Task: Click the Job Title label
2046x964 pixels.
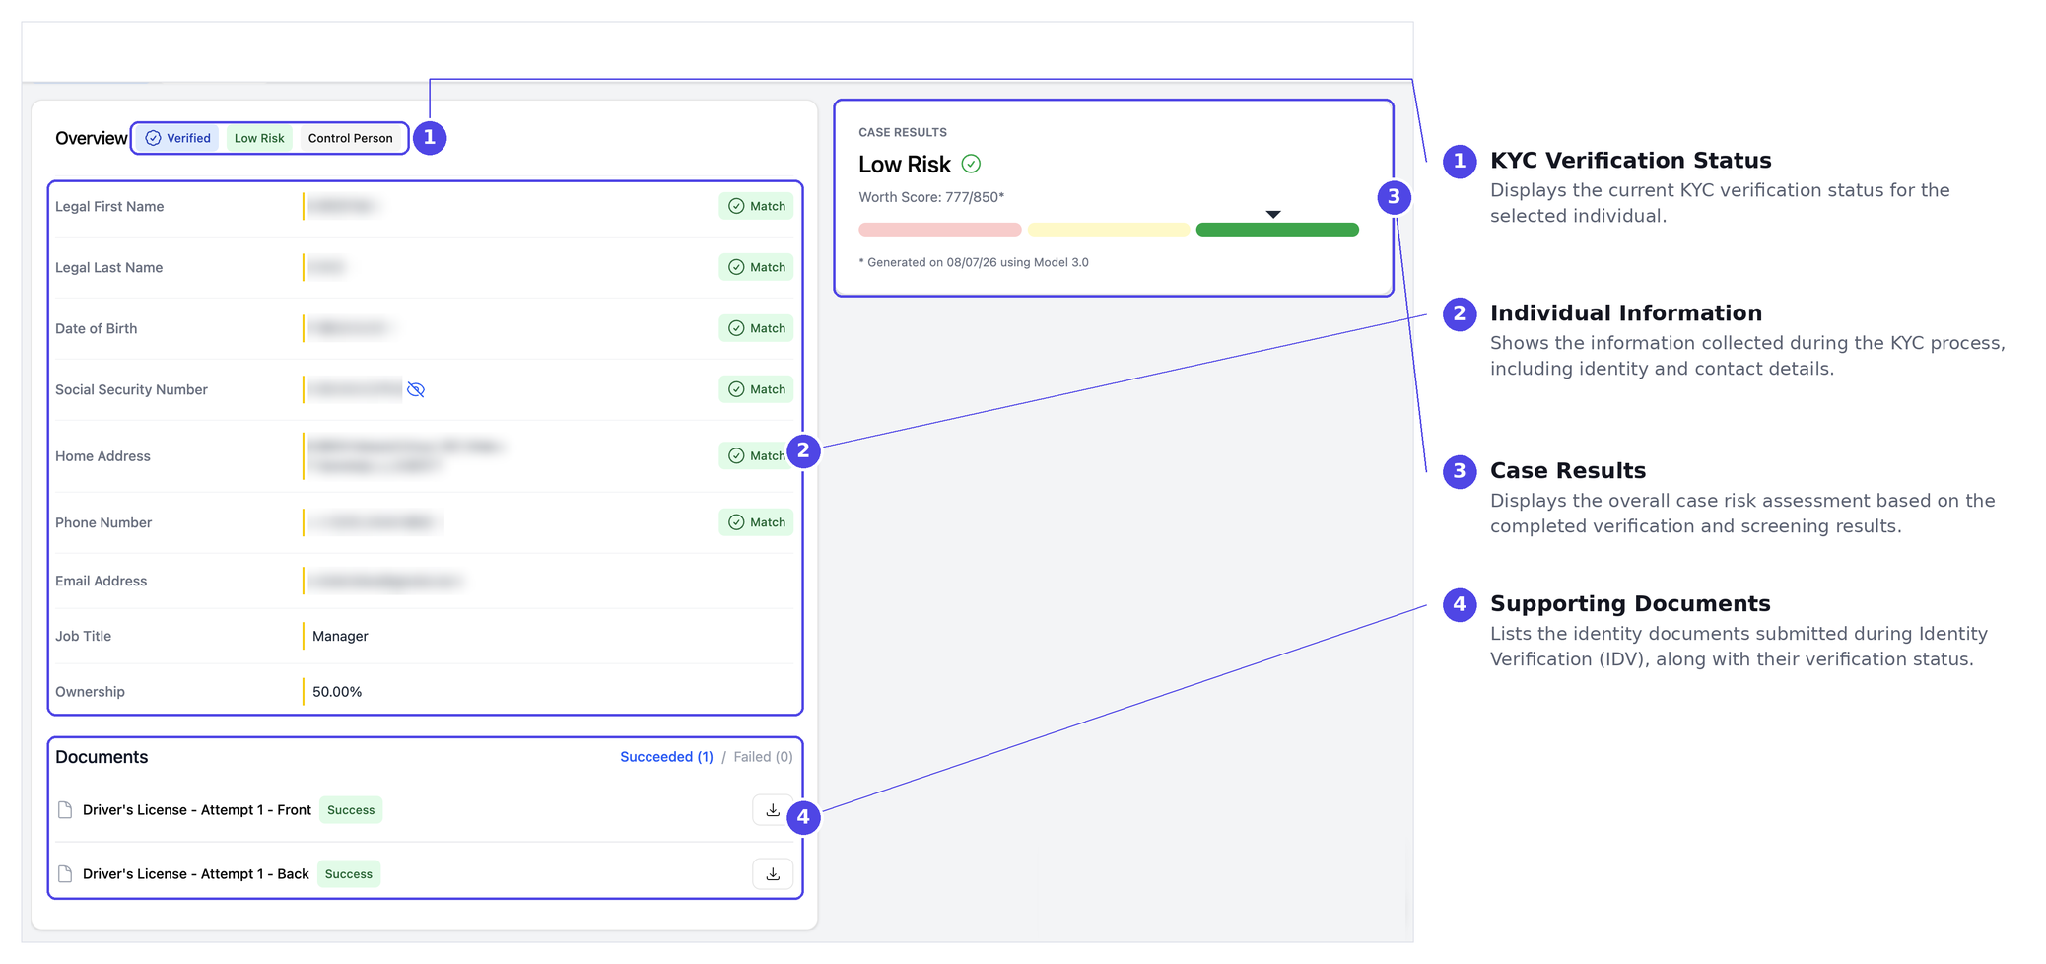Action: pyautogui.click(x=83, y=636)
